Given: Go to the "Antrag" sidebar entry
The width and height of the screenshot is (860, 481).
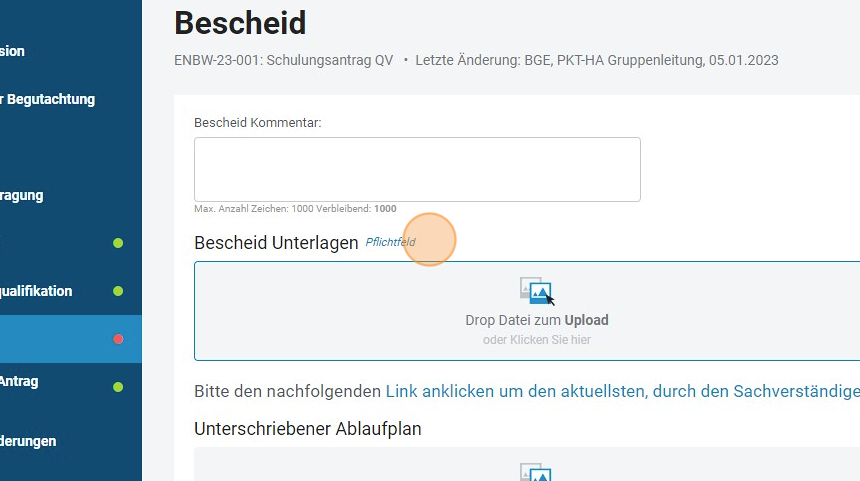Looking at the screenshot, I should coord(20,381).
